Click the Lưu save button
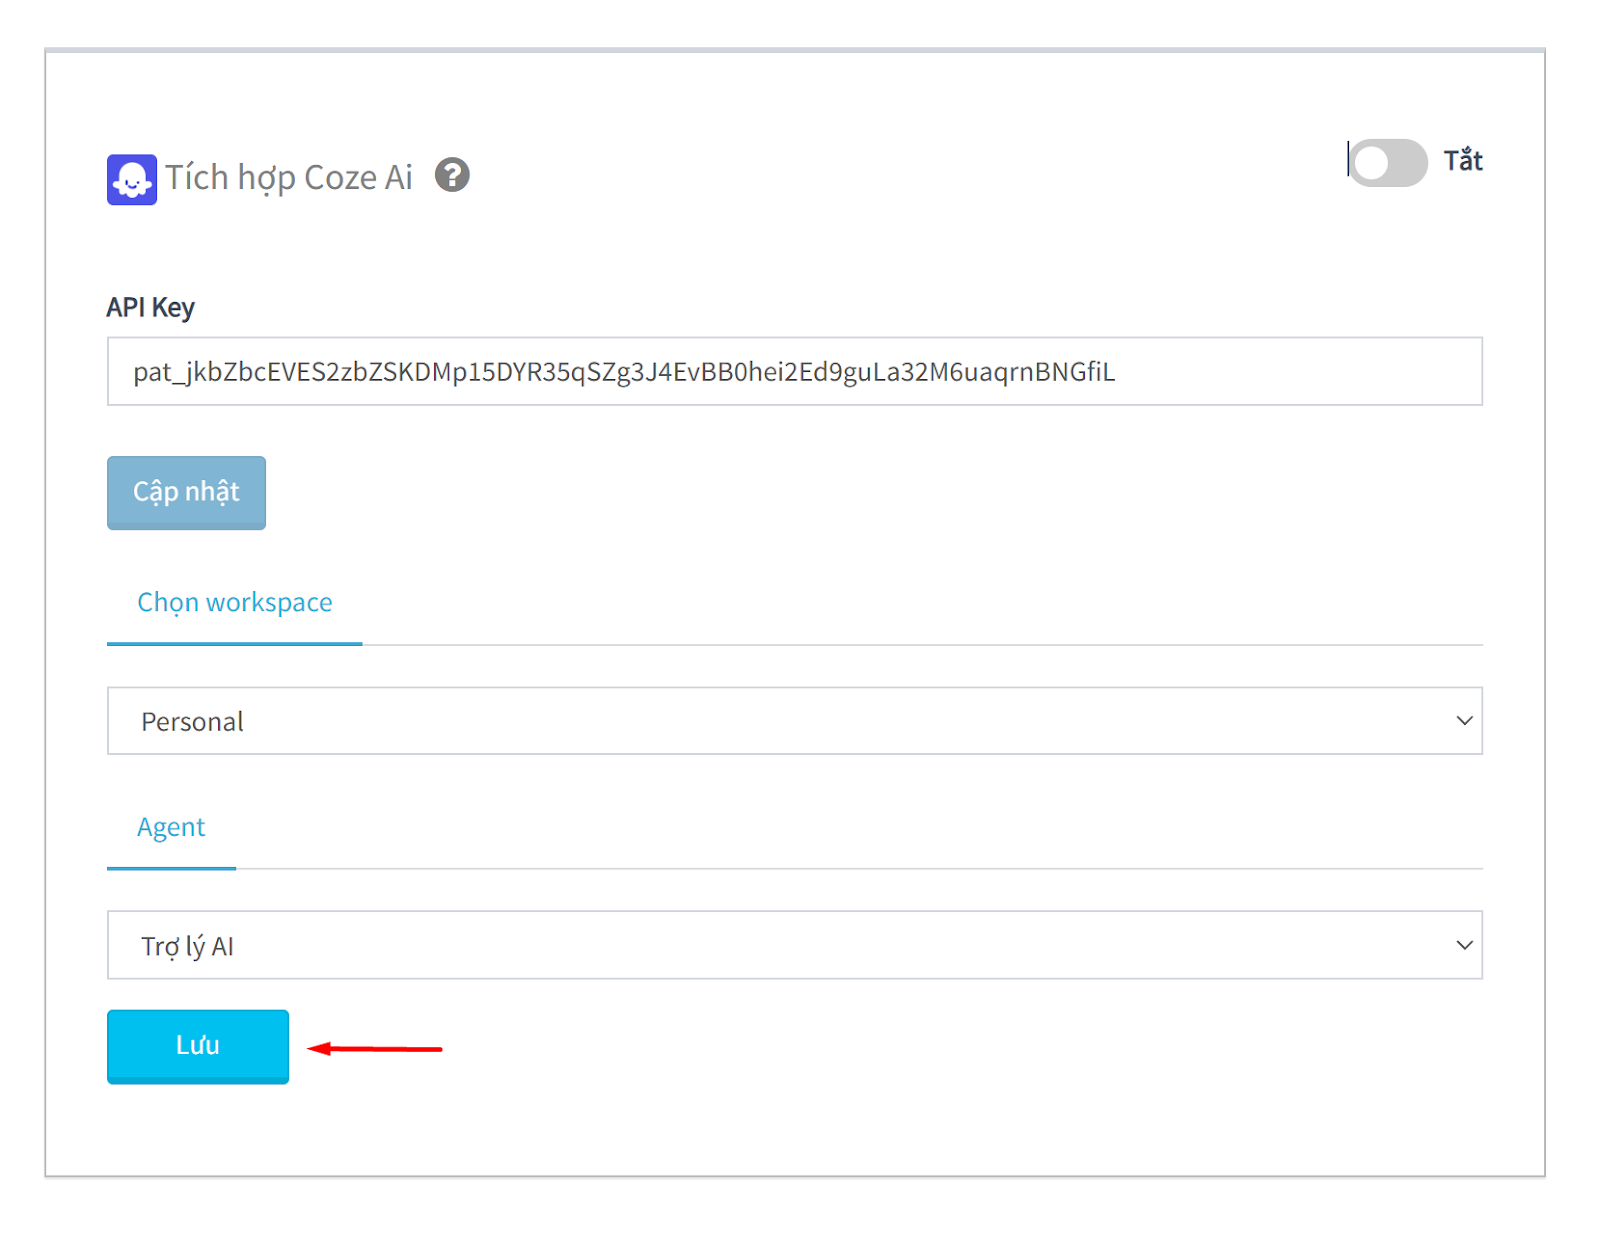This screenshot has height=1238, width=1600. coord(198,1046)
